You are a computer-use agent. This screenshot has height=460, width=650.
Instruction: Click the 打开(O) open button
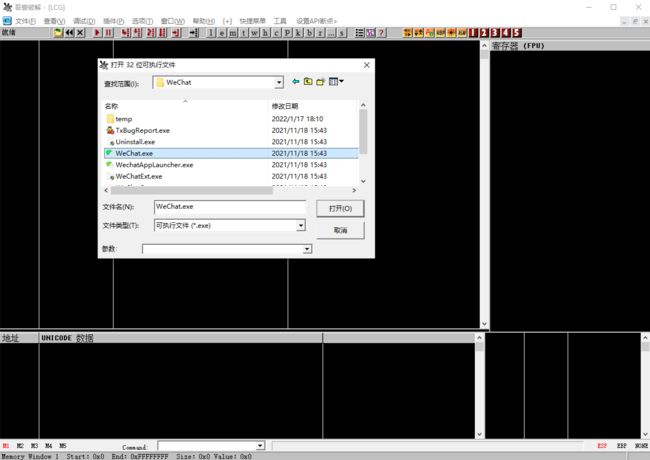tap(340, 208)
